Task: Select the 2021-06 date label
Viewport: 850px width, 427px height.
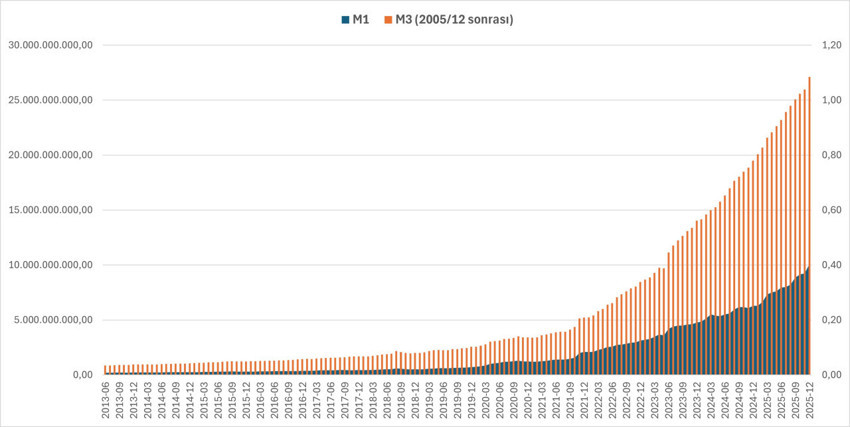Action: [557, 399]
